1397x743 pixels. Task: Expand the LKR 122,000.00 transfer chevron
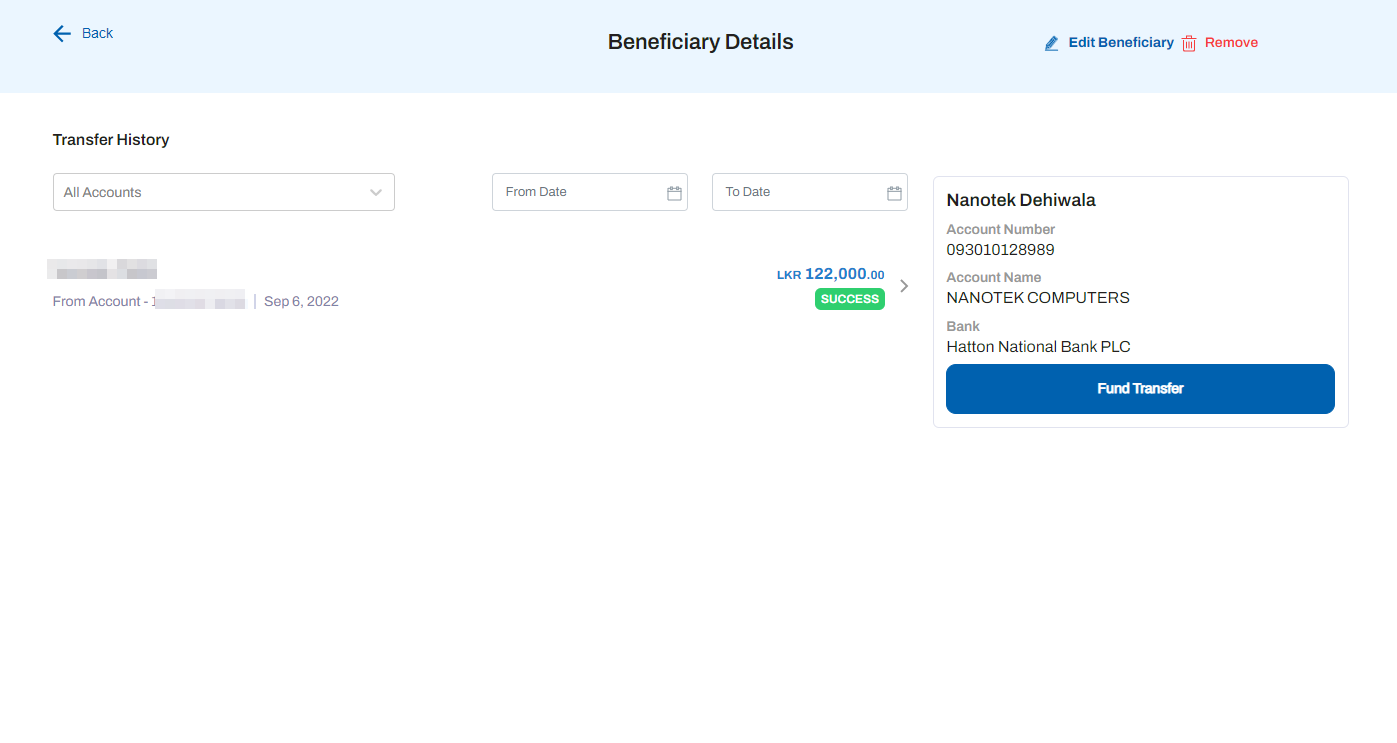(x=904, y=286)
